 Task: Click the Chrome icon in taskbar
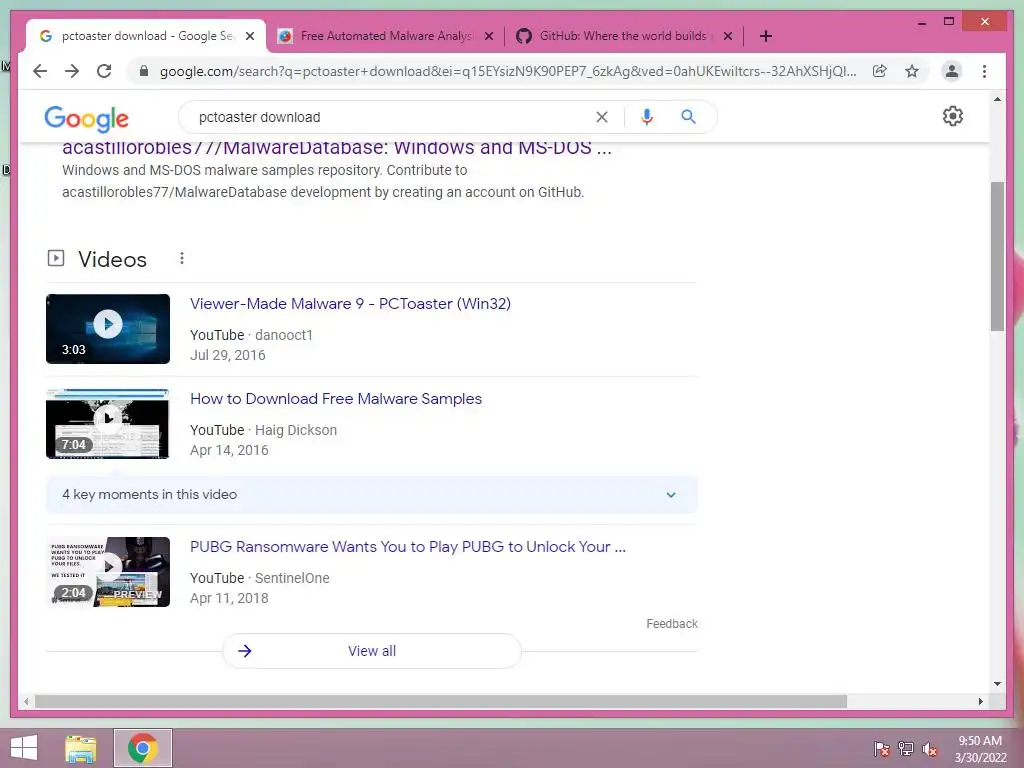[x=143, y=748]
